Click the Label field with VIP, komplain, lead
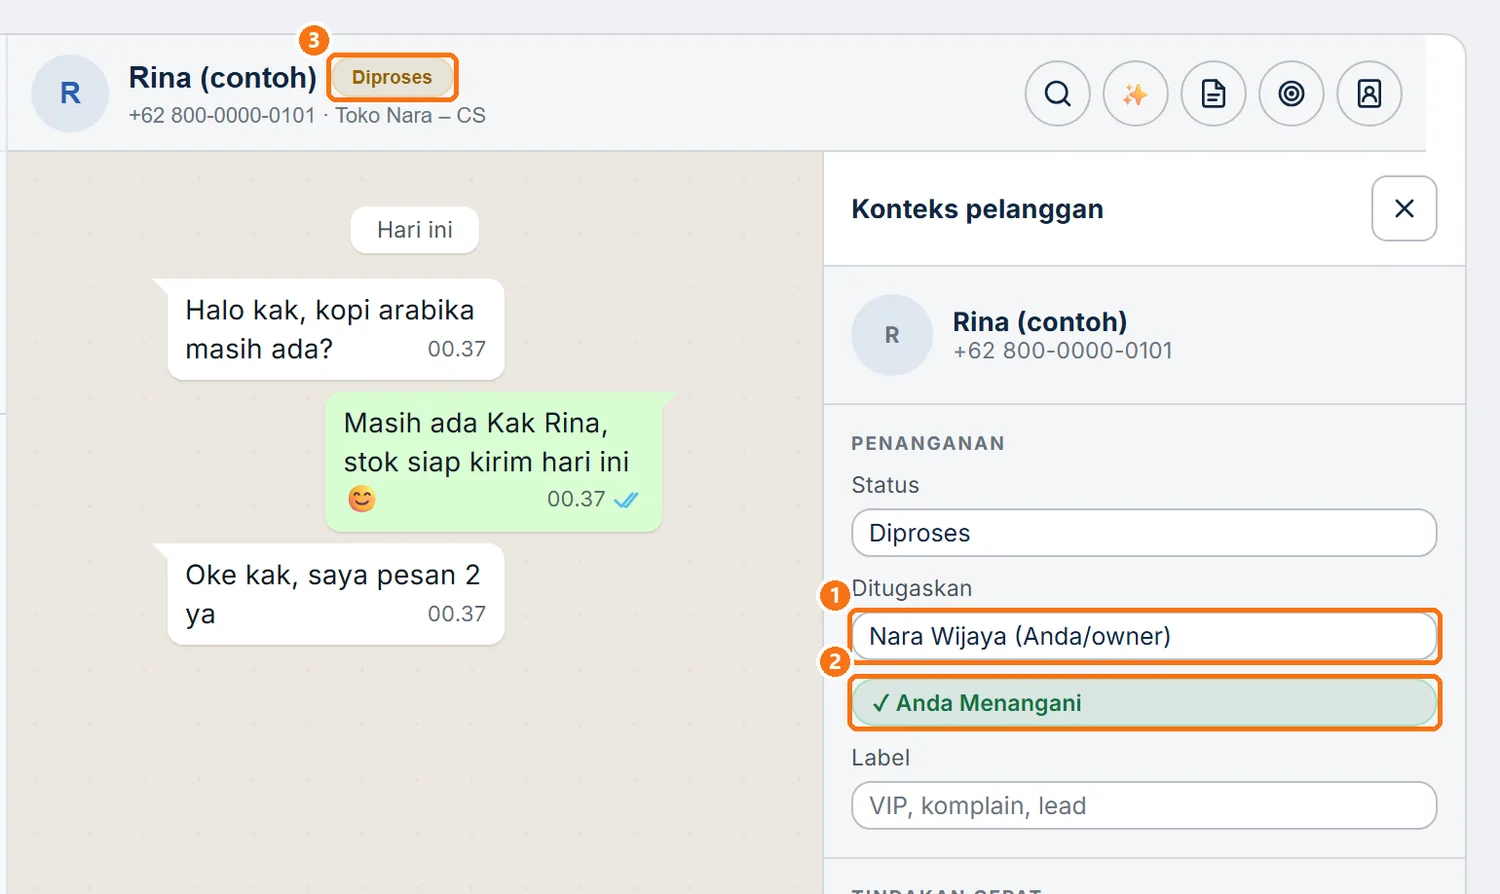Screen dimensions: 1500x894 pos(1144,806)
